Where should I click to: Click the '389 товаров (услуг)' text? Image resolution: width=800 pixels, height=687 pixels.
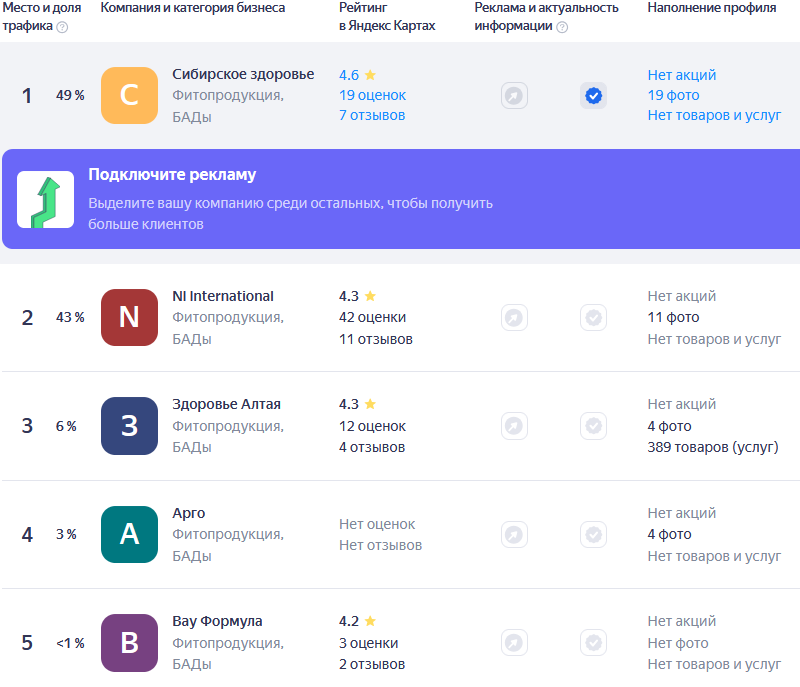pyautogui.click(x=713, y=447)
